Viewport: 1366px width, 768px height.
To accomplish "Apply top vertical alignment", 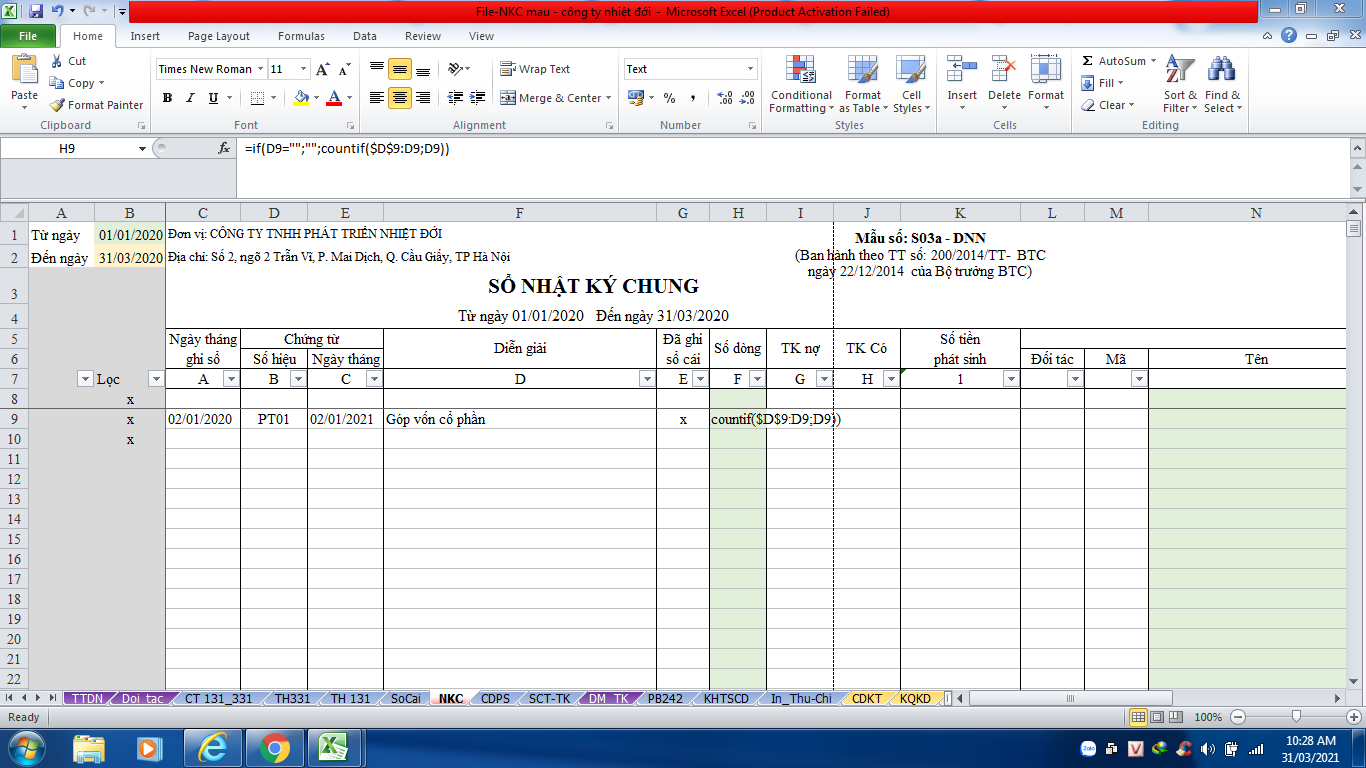I will coord(377,69).
